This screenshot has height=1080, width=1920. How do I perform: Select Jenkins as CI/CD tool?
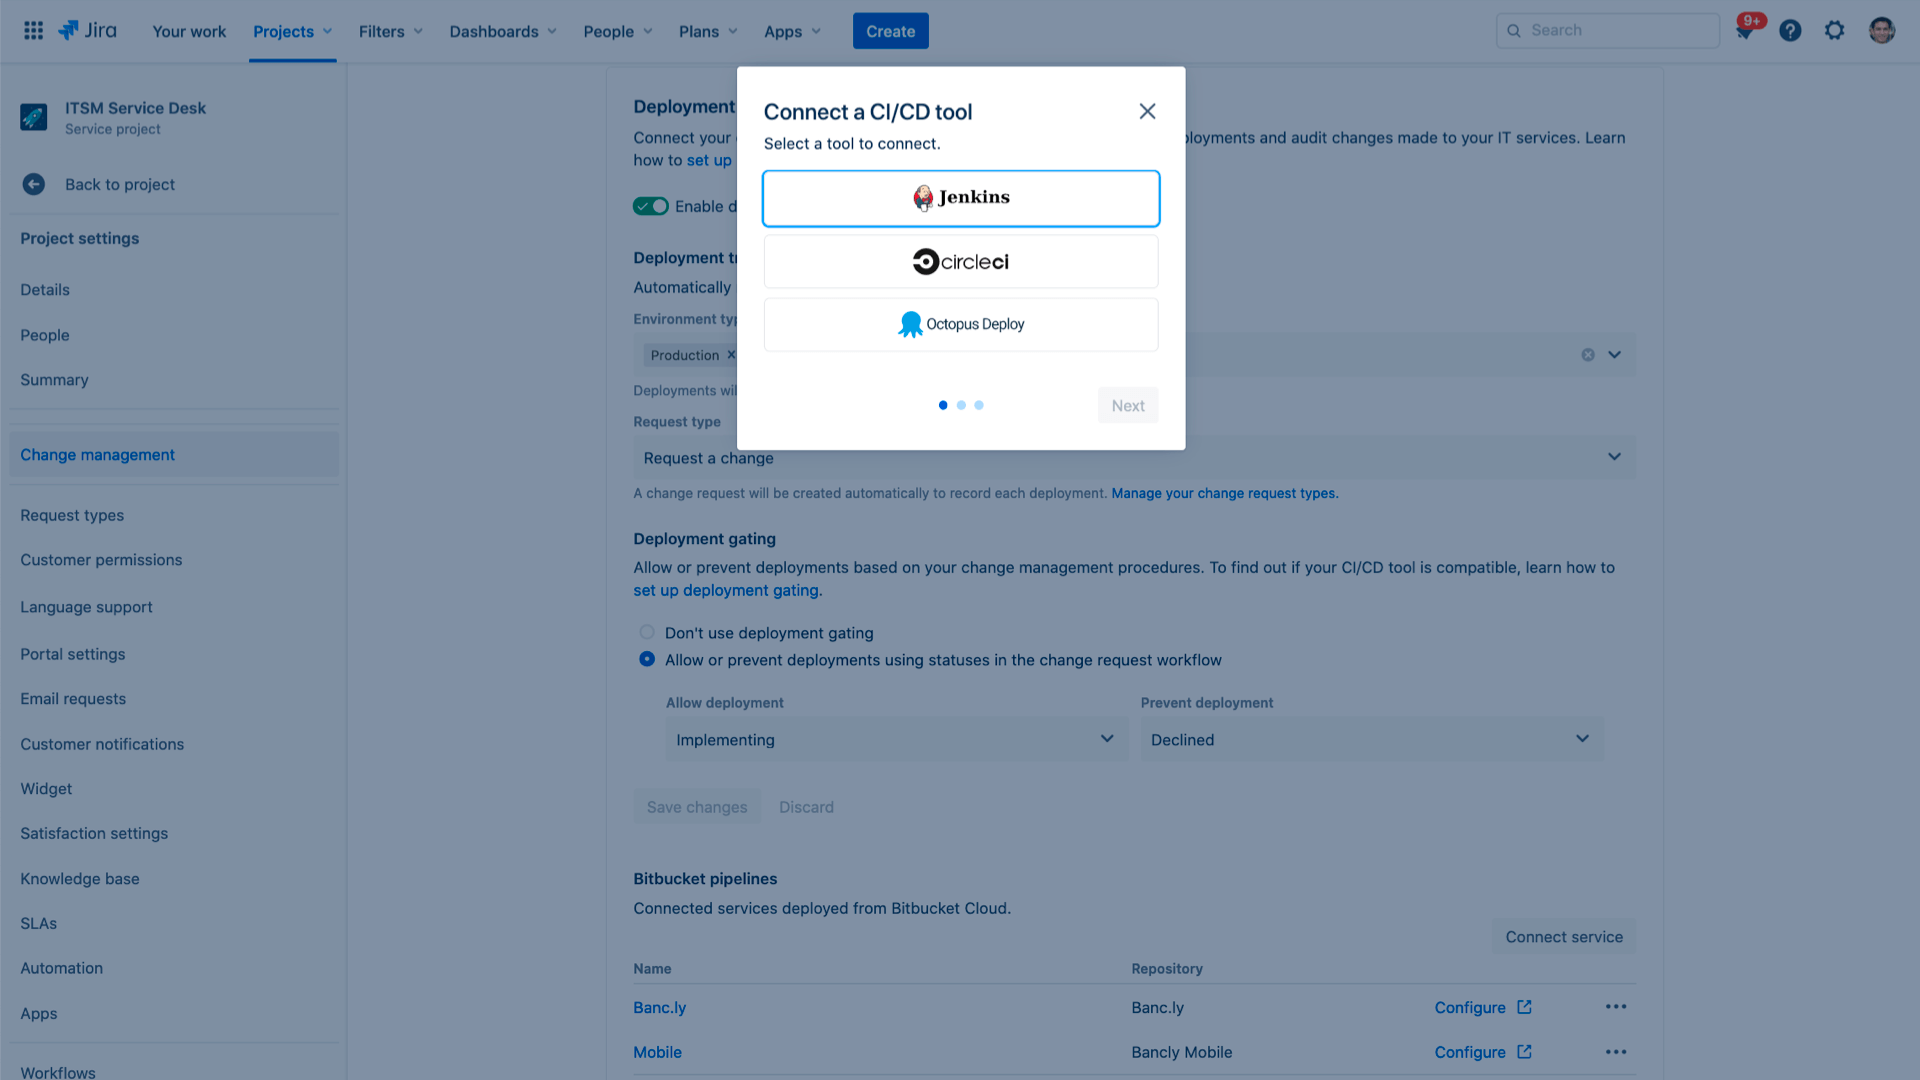pos(960,198)
